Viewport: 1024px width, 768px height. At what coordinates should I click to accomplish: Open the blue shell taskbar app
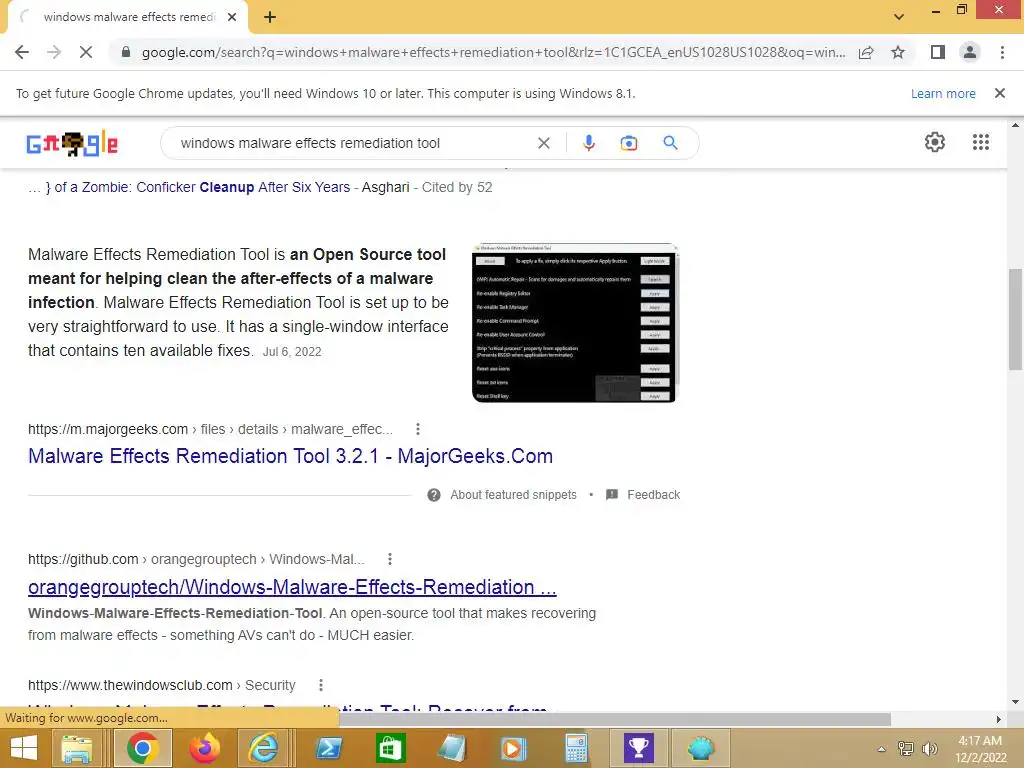(701, 748)
